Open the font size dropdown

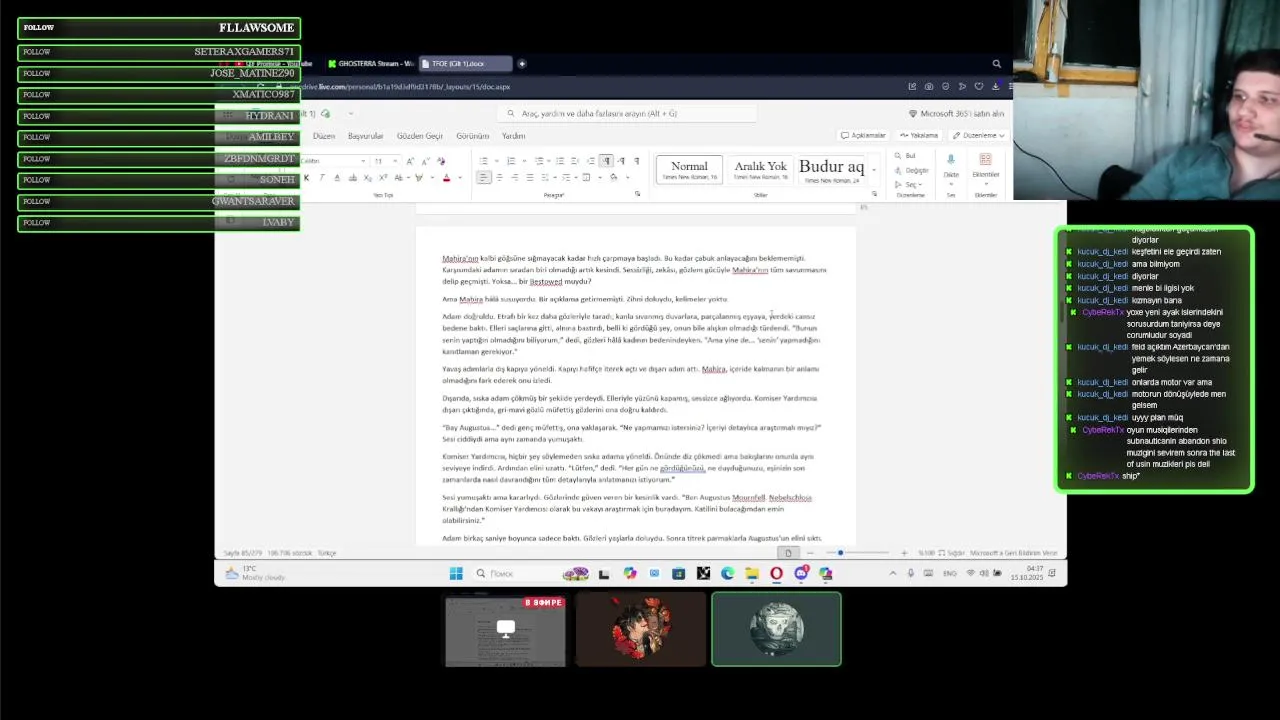tap(395, 161)
